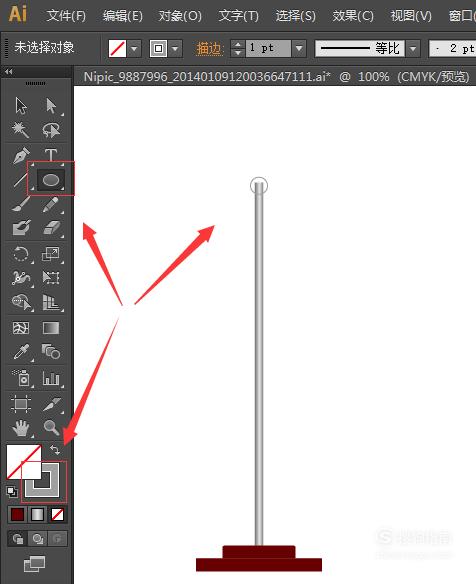
Task: Adjust the stroke weight stepper arrows
Action: [238, 48]
